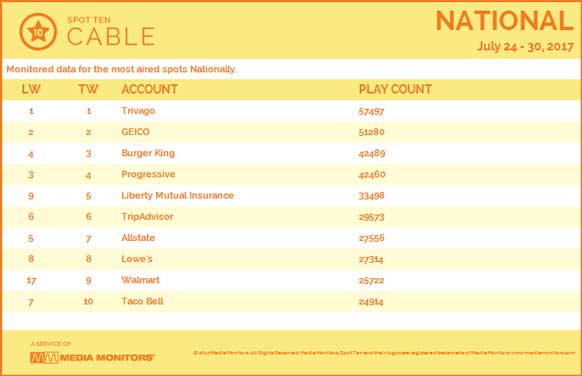Open the Burger King account entry
The height and width of the screenshot is (376, 582).
148,153
